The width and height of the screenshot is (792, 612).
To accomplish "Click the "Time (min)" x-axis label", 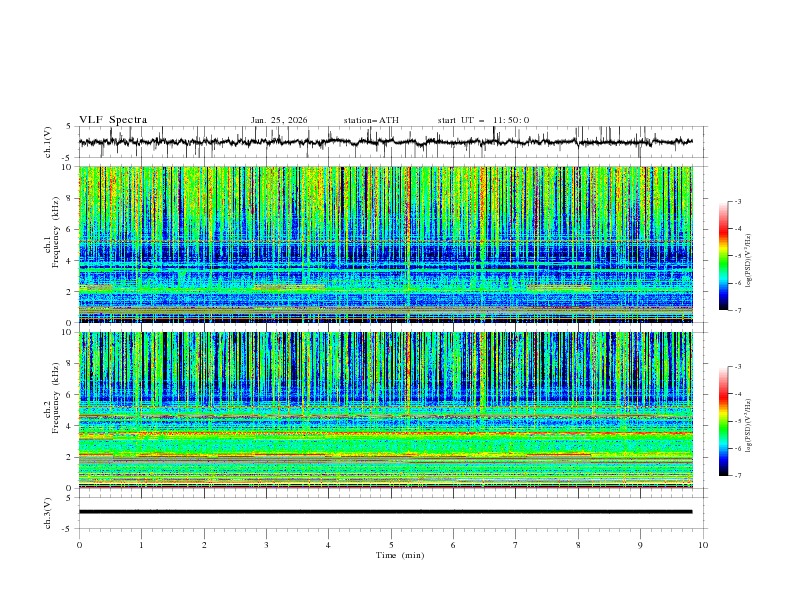I will (400, 555).
